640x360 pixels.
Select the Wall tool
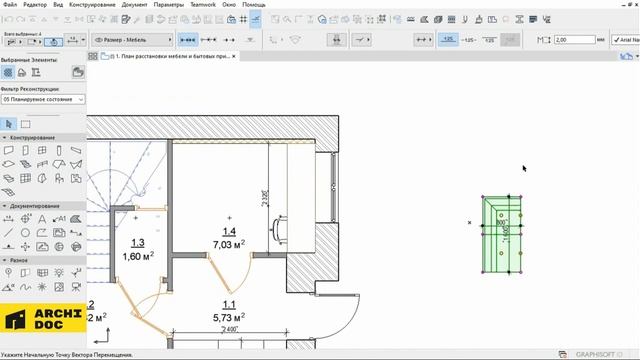pos(8,151)
